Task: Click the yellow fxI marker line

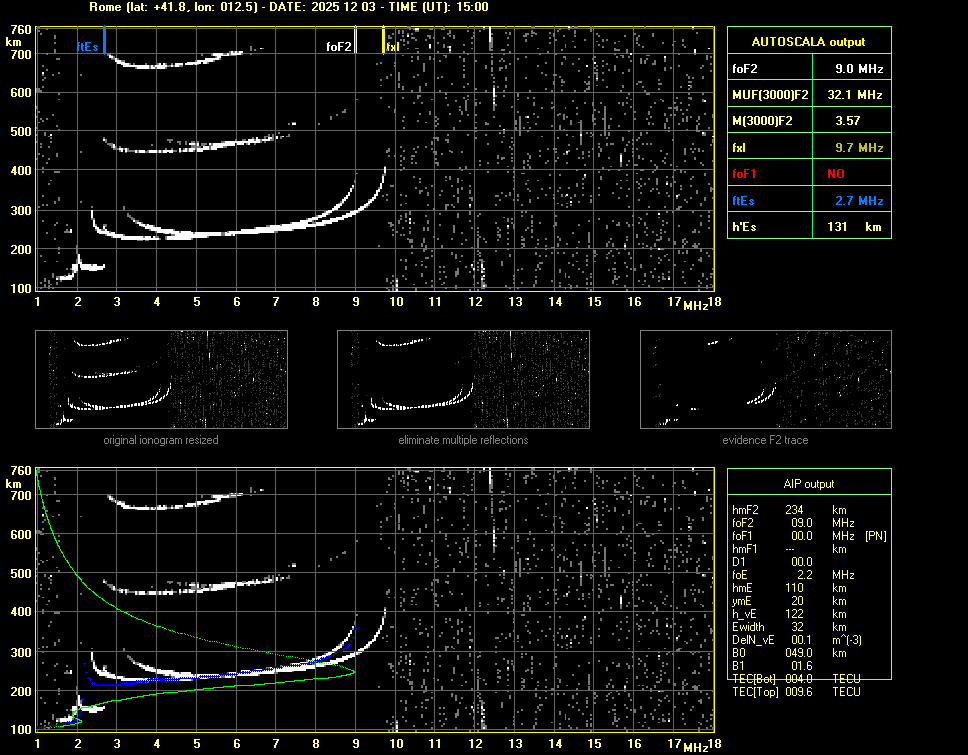Action: click(383, 42)
